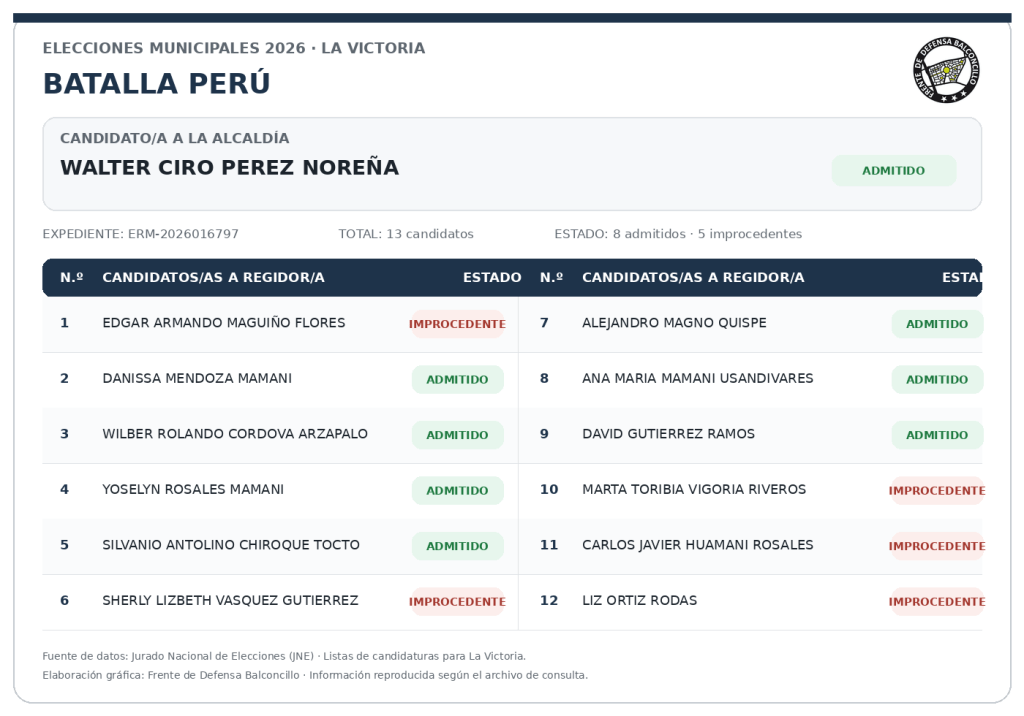Click the TOTAL: 13 candidatos label

point(406,234)
